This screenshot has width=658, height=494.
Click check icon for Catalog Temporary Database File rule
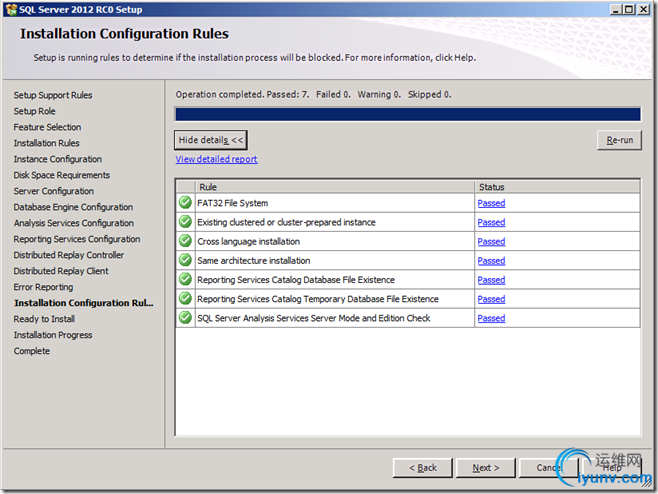click(x=185, y=298)
